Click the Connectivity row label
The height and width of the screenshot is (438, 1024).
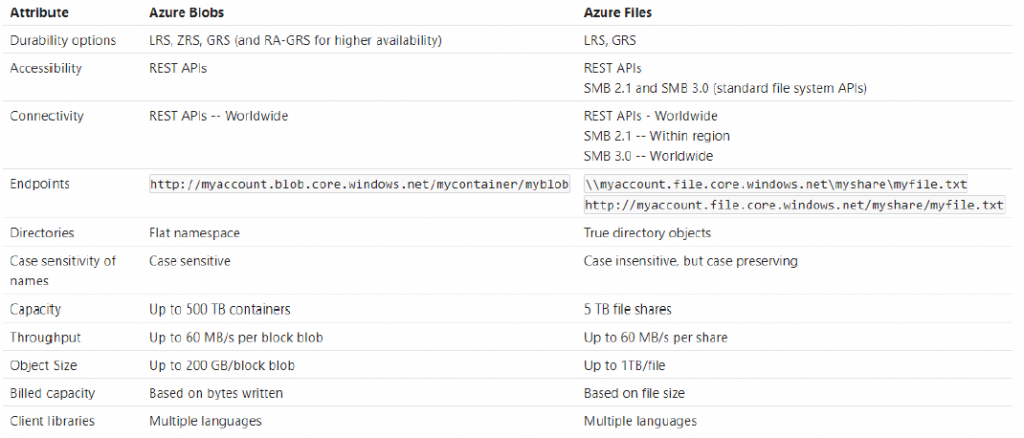46,116
